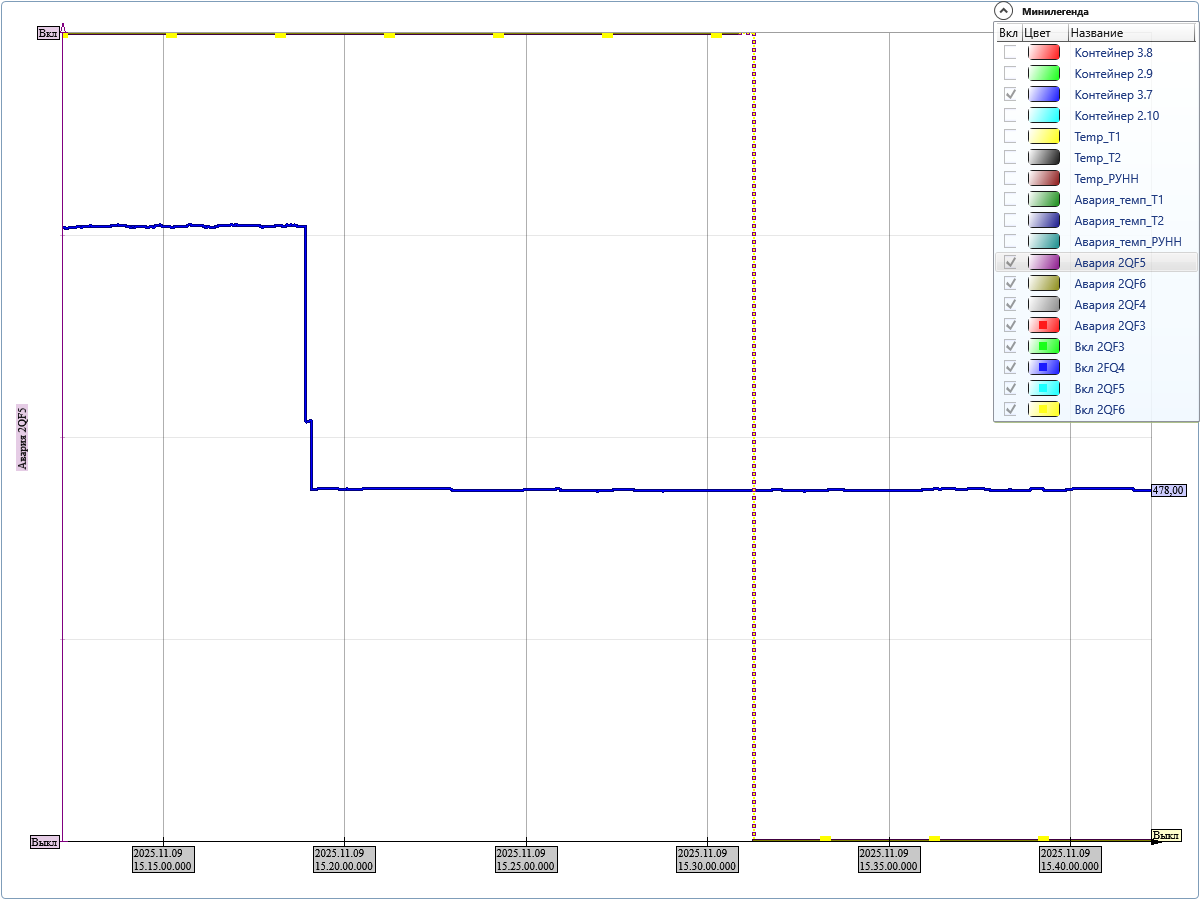
Task: Click the red Контейнер 3.8 color swatch
Action: (x=1044, y=52)
